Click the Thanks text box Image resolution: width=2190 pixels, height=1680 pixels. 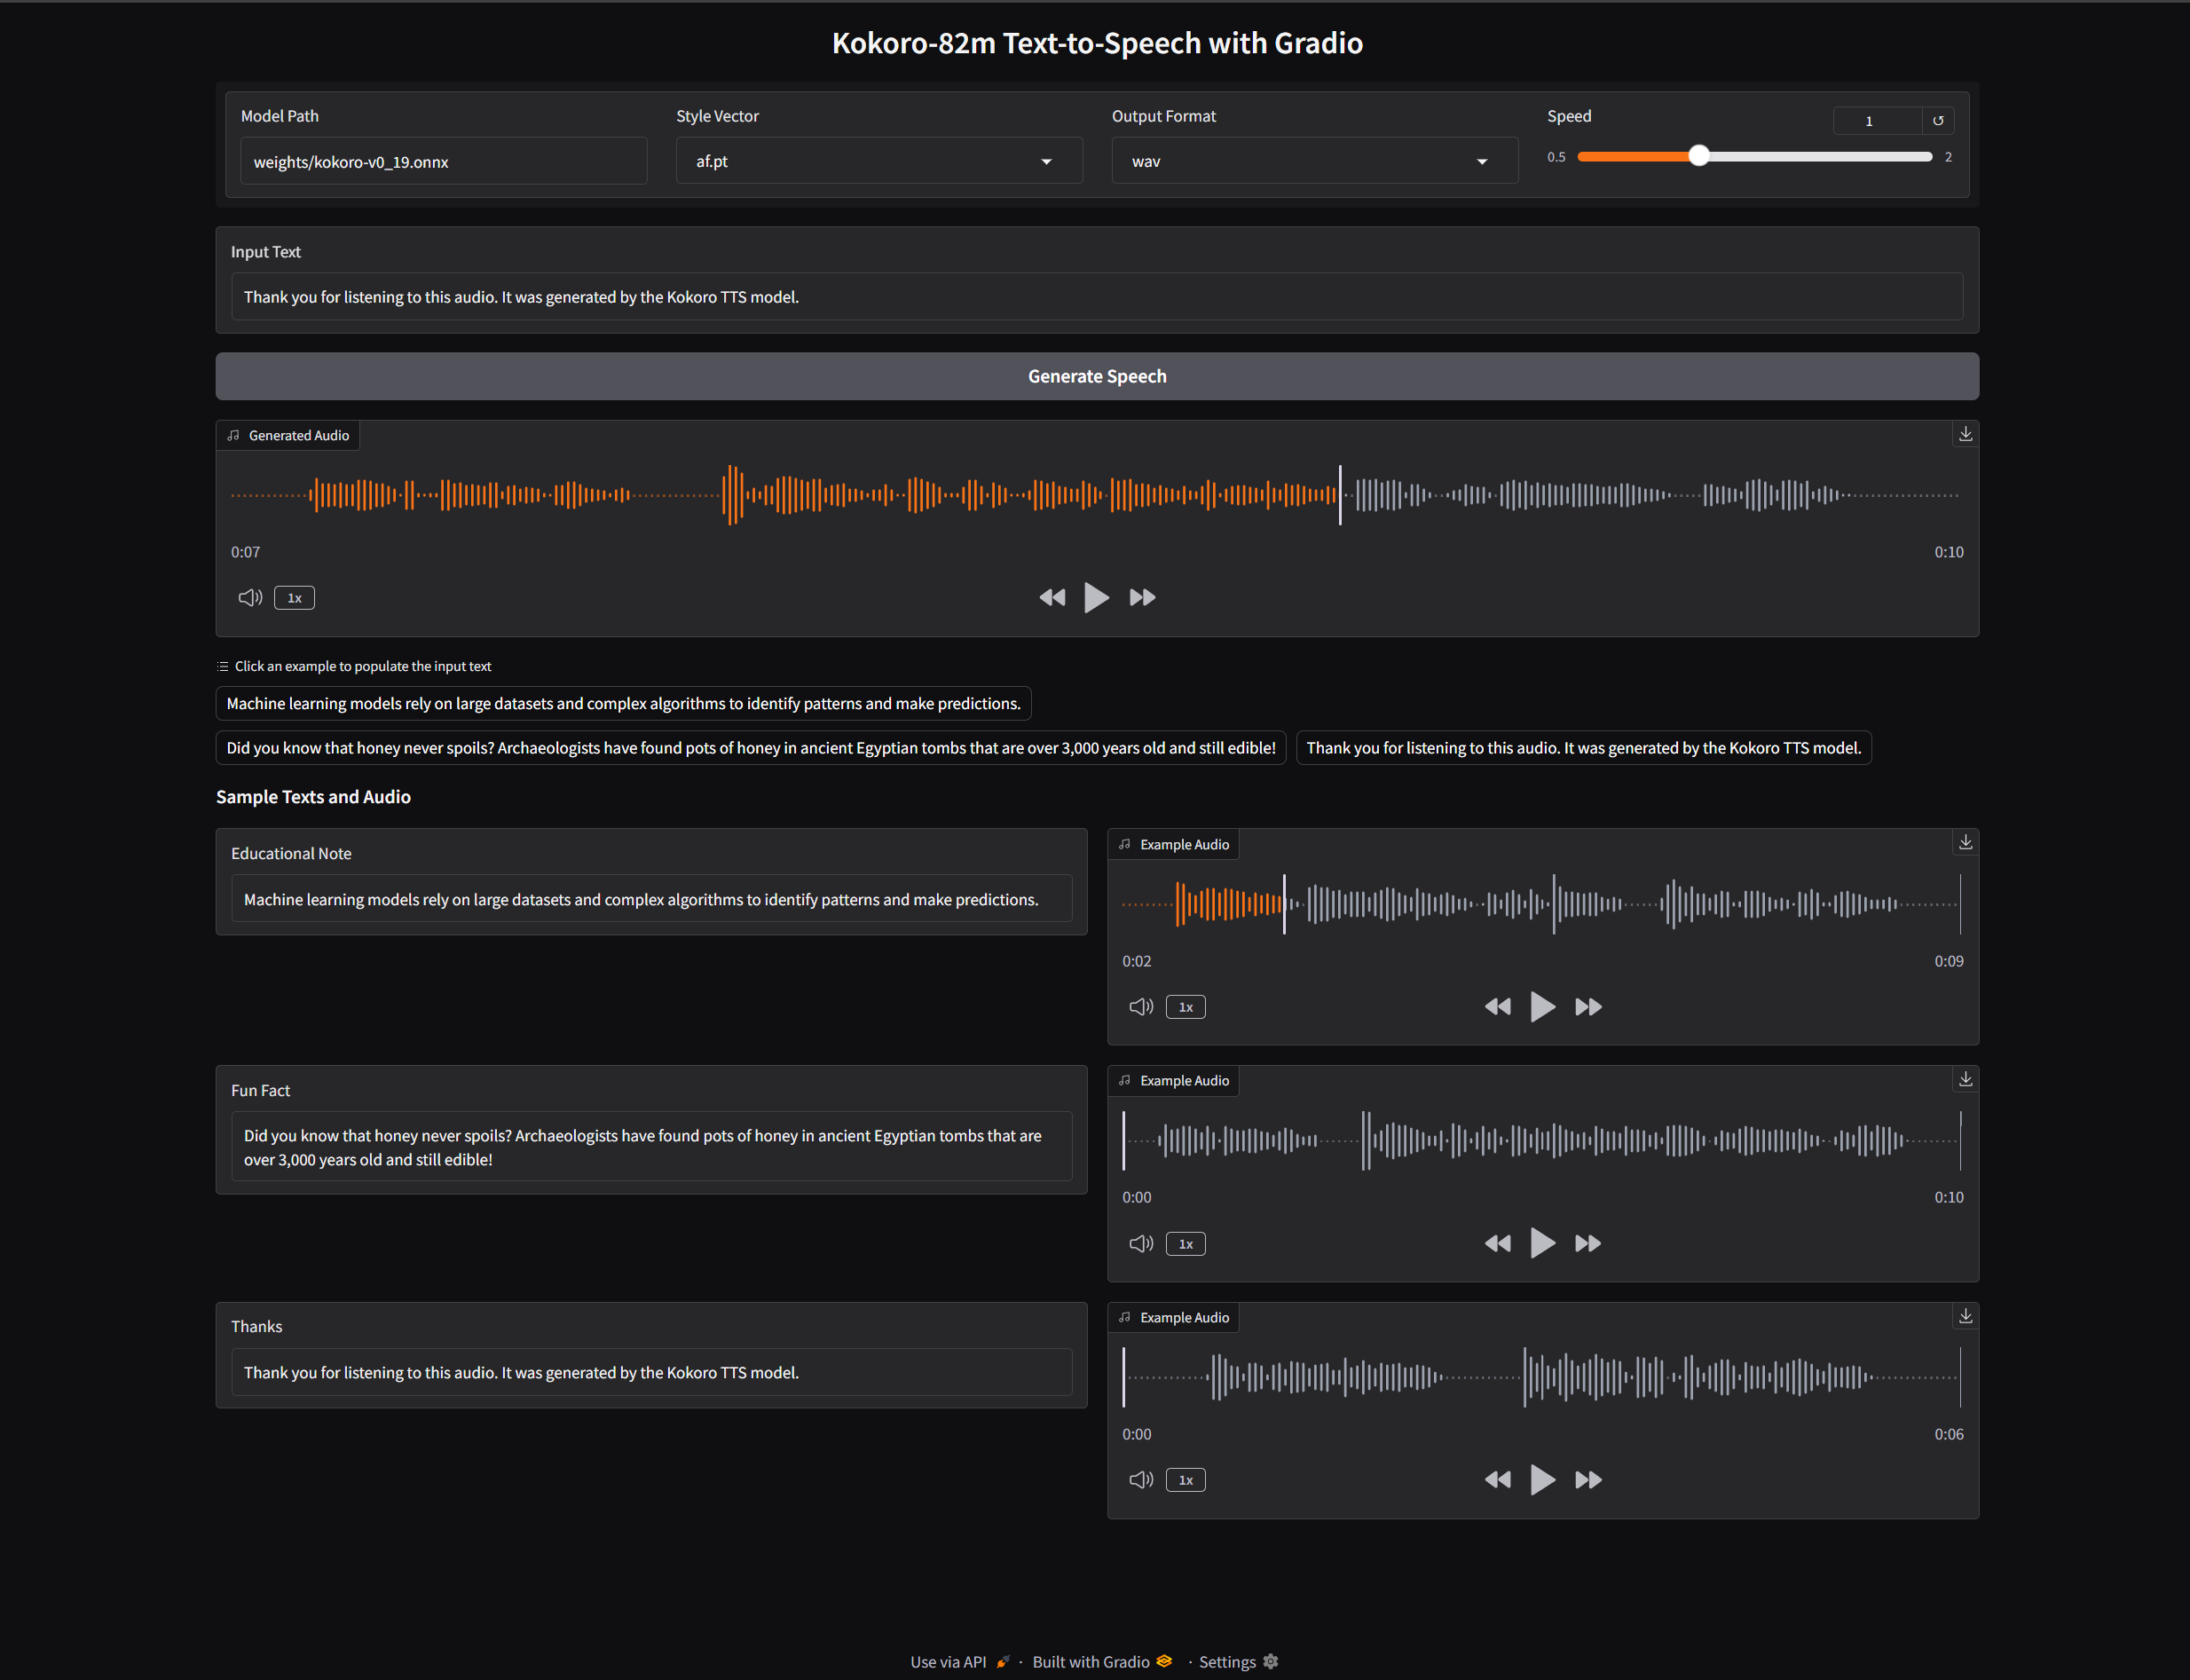tap(651, 1372)
